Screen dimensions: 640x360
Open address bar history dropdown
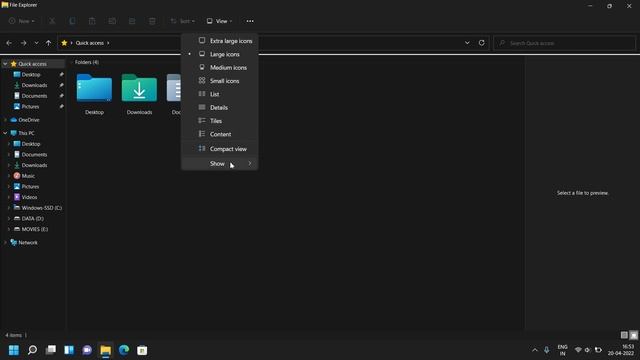coord(467,43)
